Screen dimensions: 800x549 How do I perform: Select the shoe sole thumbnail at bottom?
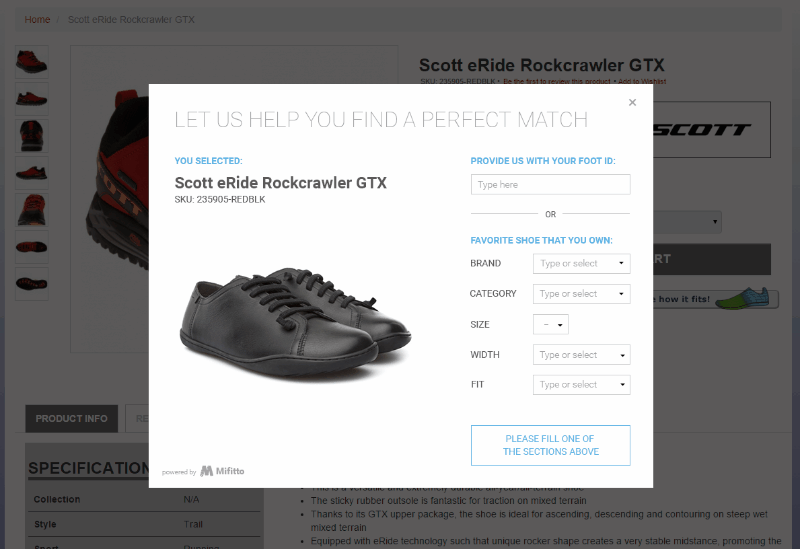[32, 284]
